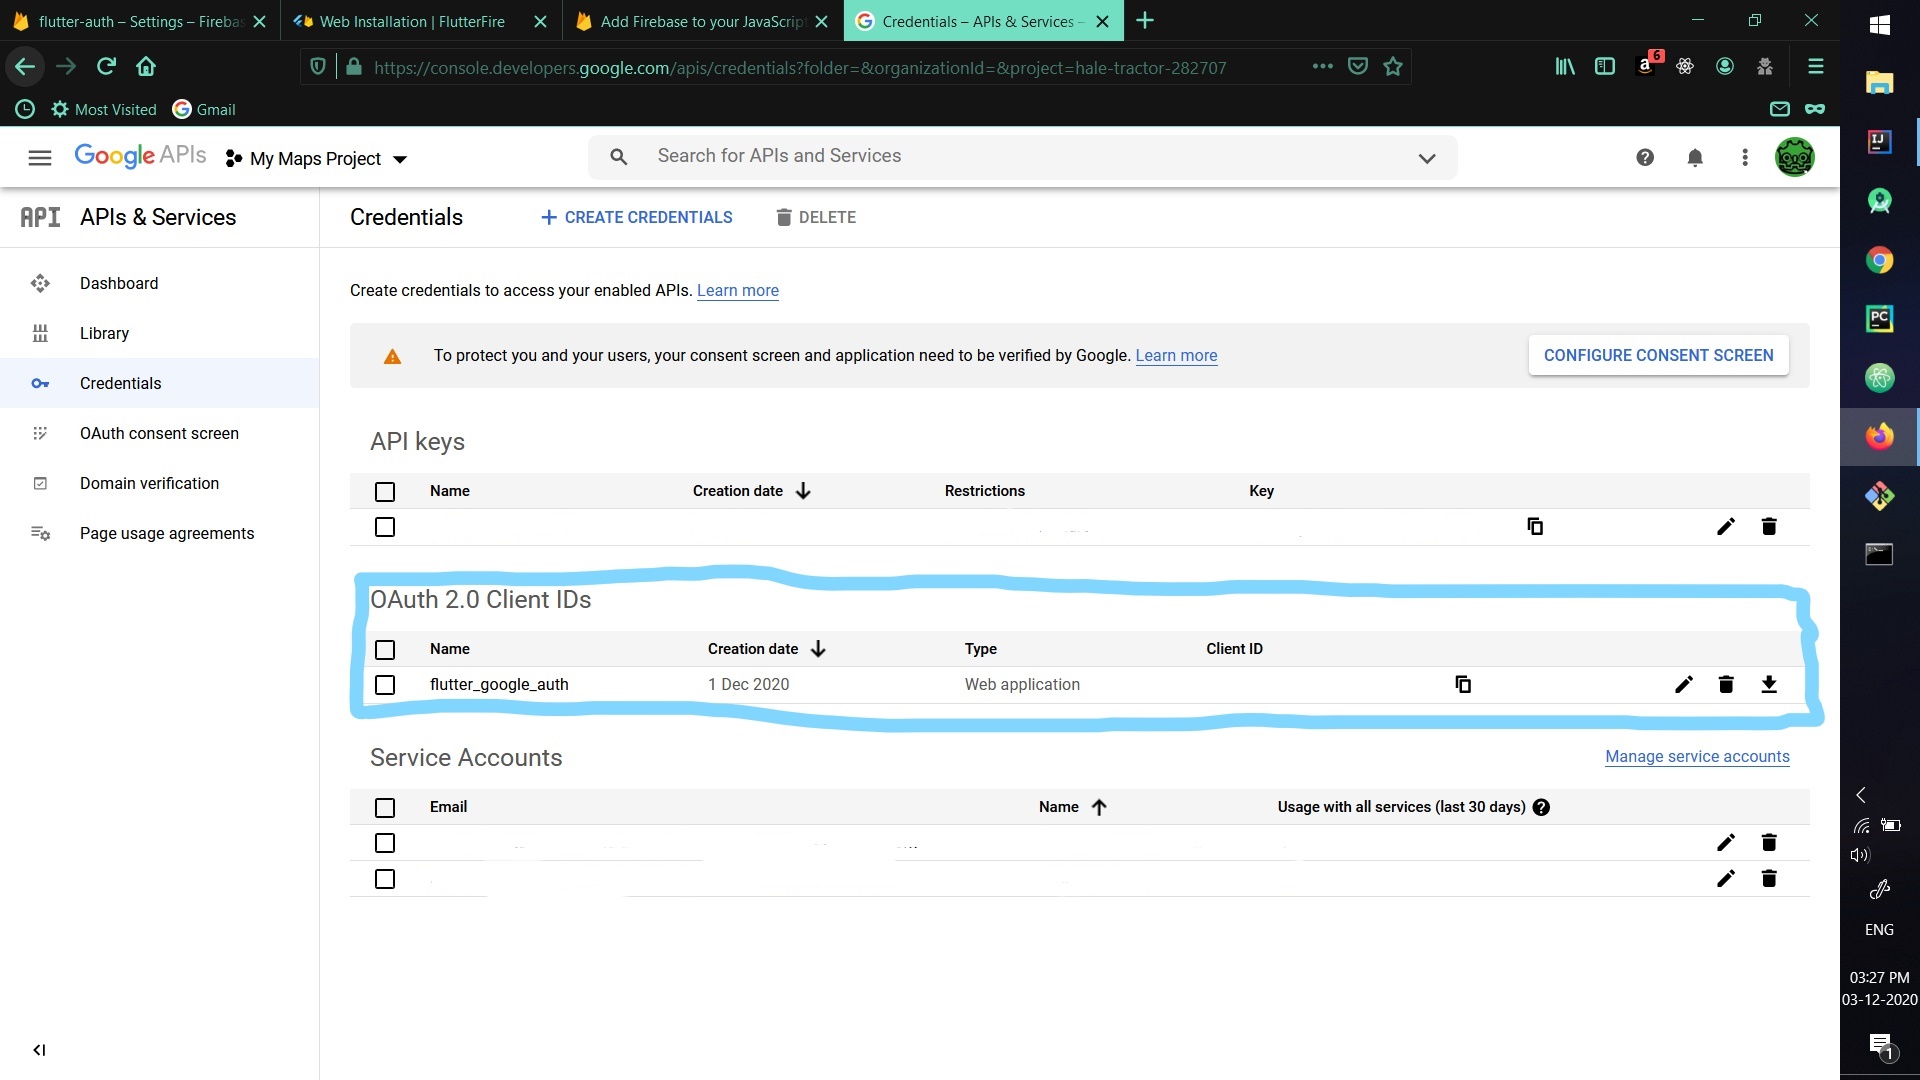Viewport: 1920px width, 1080px height.
Task: Select all API keys header checkbox
Action: tap(385, 491)
